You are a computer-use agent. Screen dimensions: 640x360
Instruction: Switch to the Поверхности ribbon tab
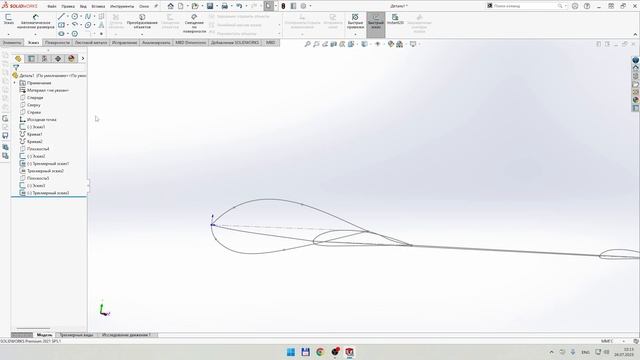(x=57, y=42)
